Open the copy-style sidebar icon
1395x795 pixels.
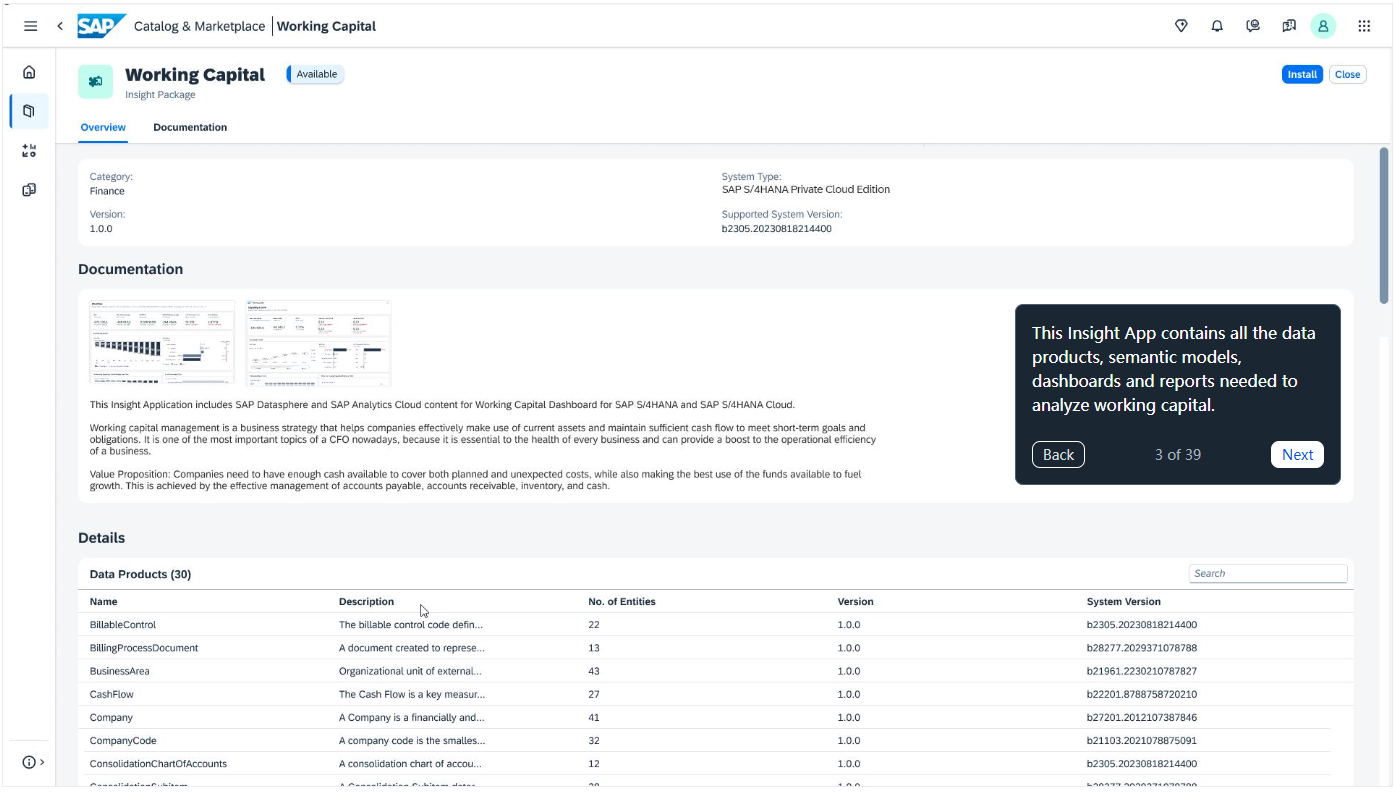coord(29,190)
